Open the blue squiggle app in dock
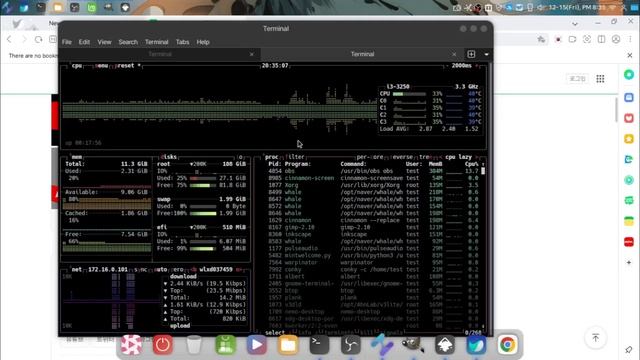640x360 pixels. [x=382, y=345]
